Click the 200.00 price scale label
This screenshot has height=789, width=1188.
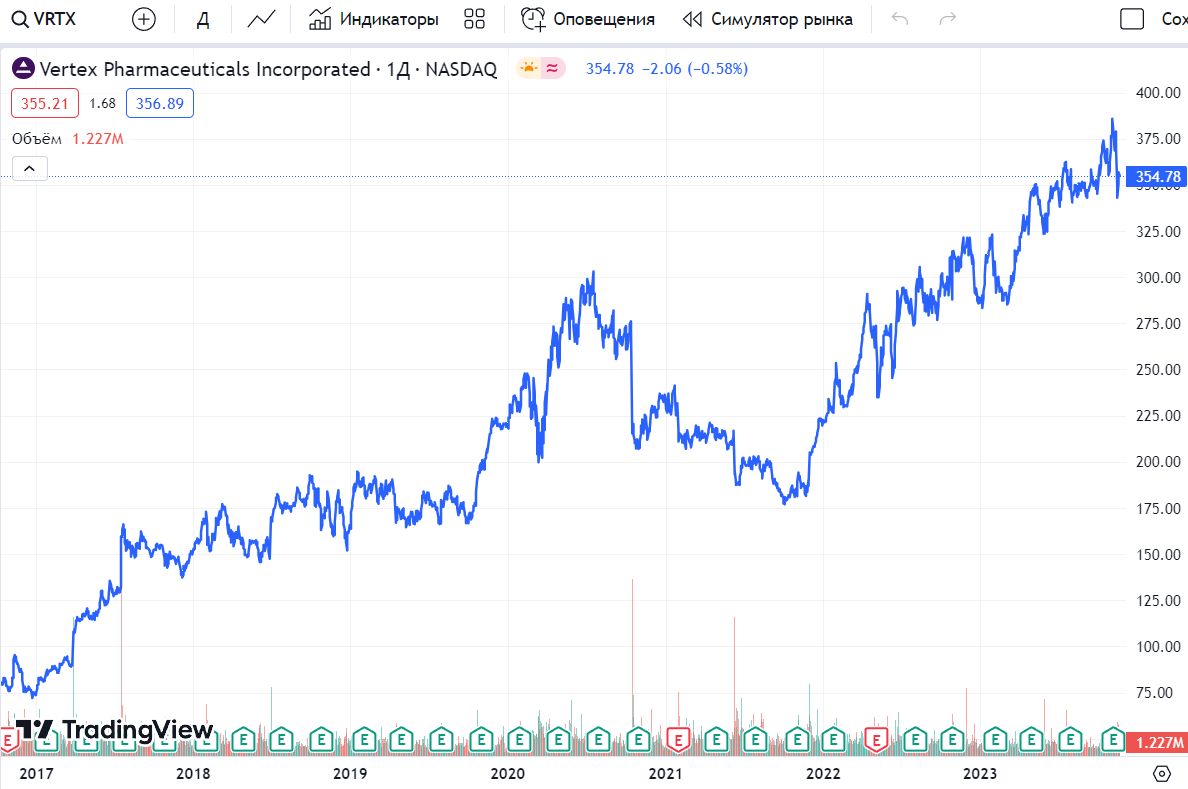tap(1158, 462)
